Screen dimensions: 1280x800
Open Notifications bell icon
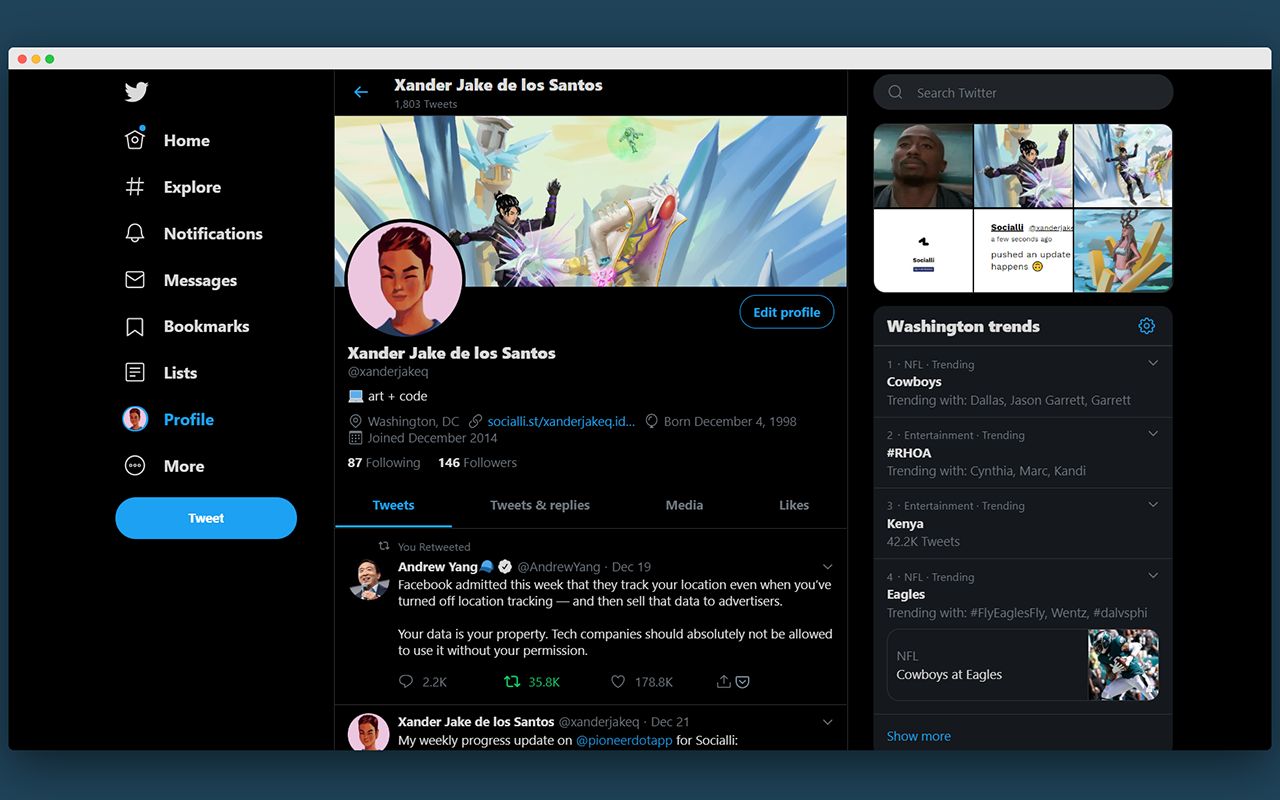coord(135,233)
